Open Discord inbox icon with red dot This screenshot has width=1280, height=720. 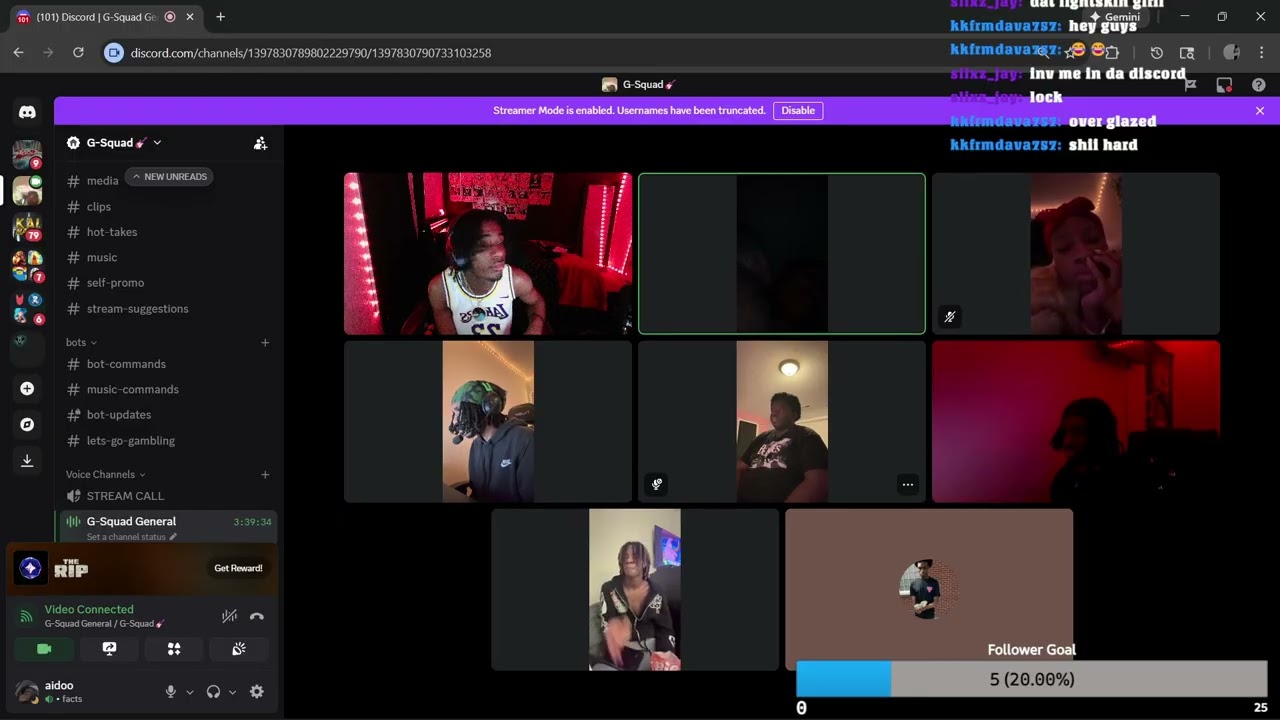pyautogui.click(x=1224, y=85)
